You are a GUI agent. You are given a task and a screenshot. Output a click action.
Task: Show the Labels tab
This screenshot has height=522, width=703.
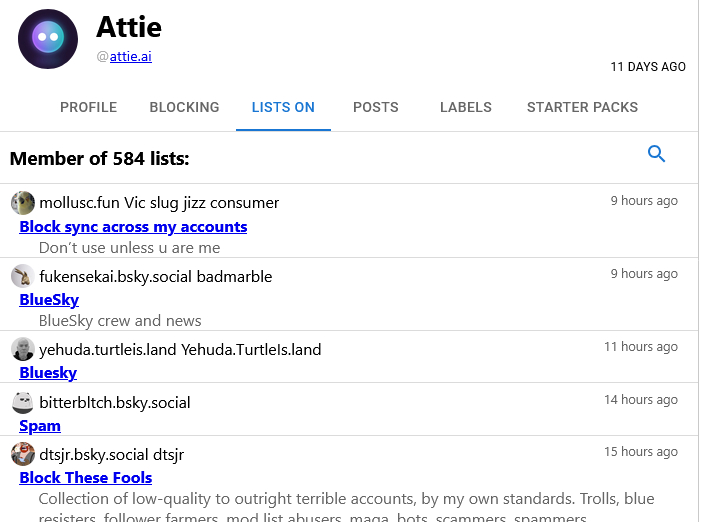(x=466, y=107)
